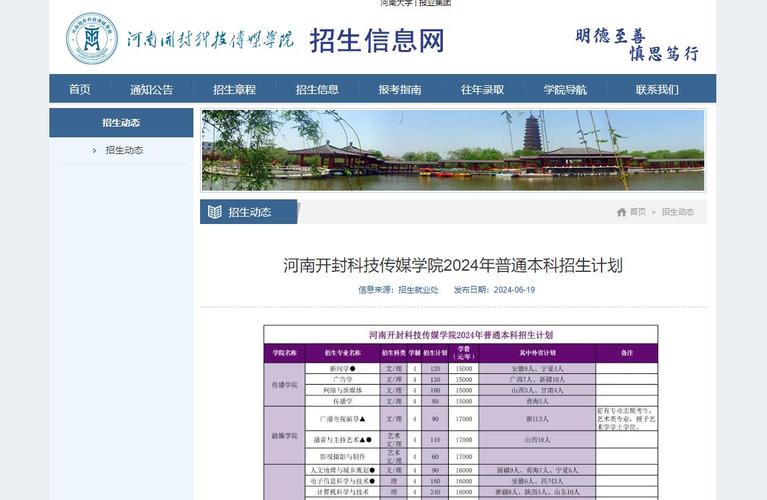
Task: Click the 传播学院 college cell
Action: coord(285,385)
